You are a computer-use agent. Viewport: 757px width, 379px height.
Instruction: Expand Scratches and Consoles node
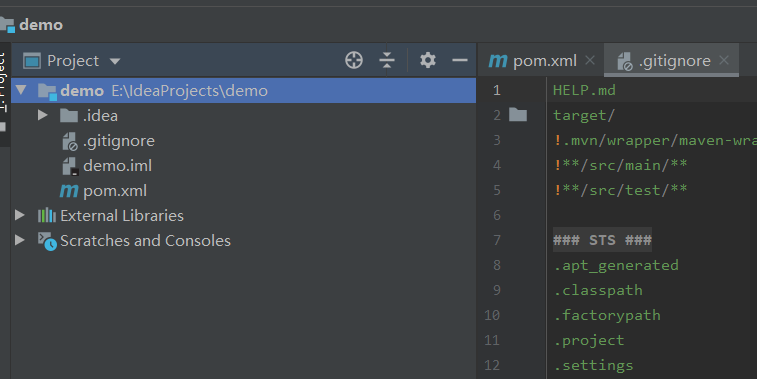pos(20,240)
